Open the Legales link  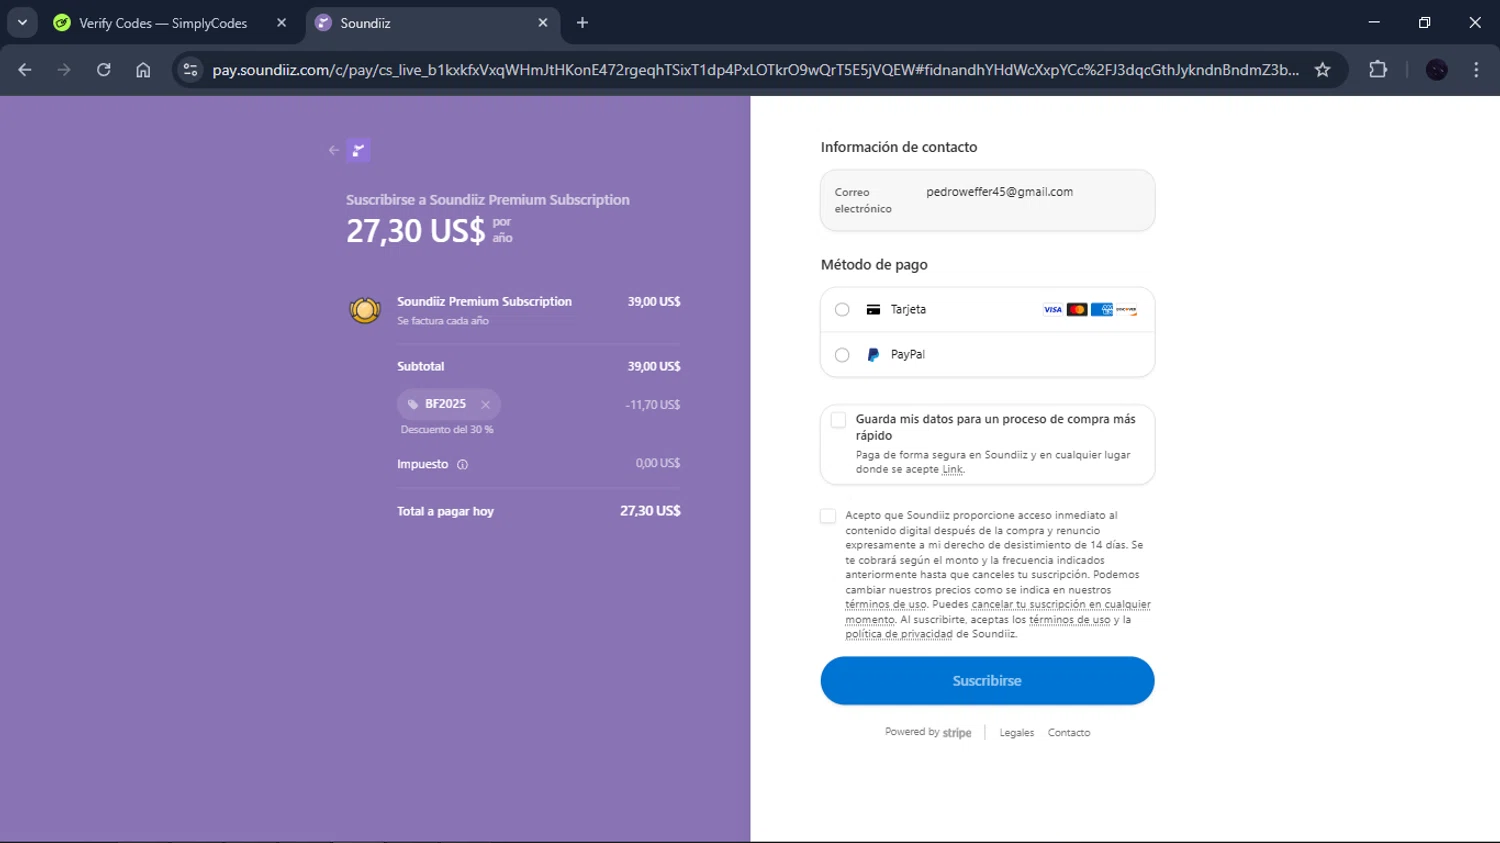(1017, 733)
